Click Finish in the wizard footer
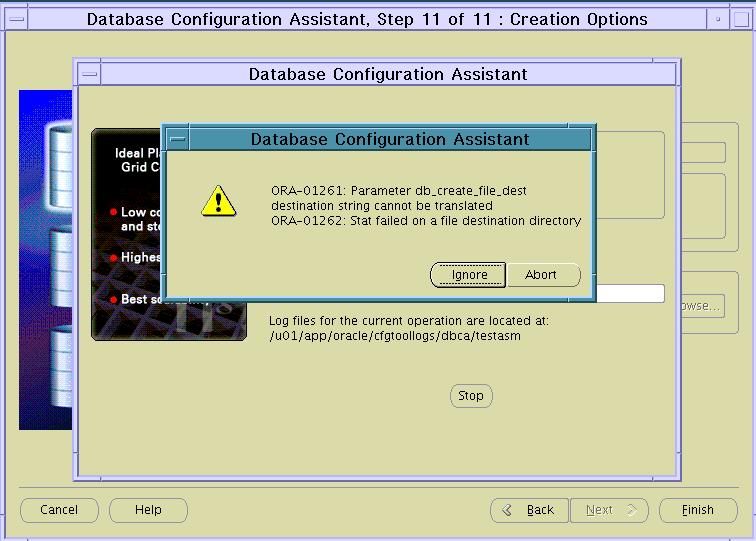Screen dimensions: 756x541 698,510
